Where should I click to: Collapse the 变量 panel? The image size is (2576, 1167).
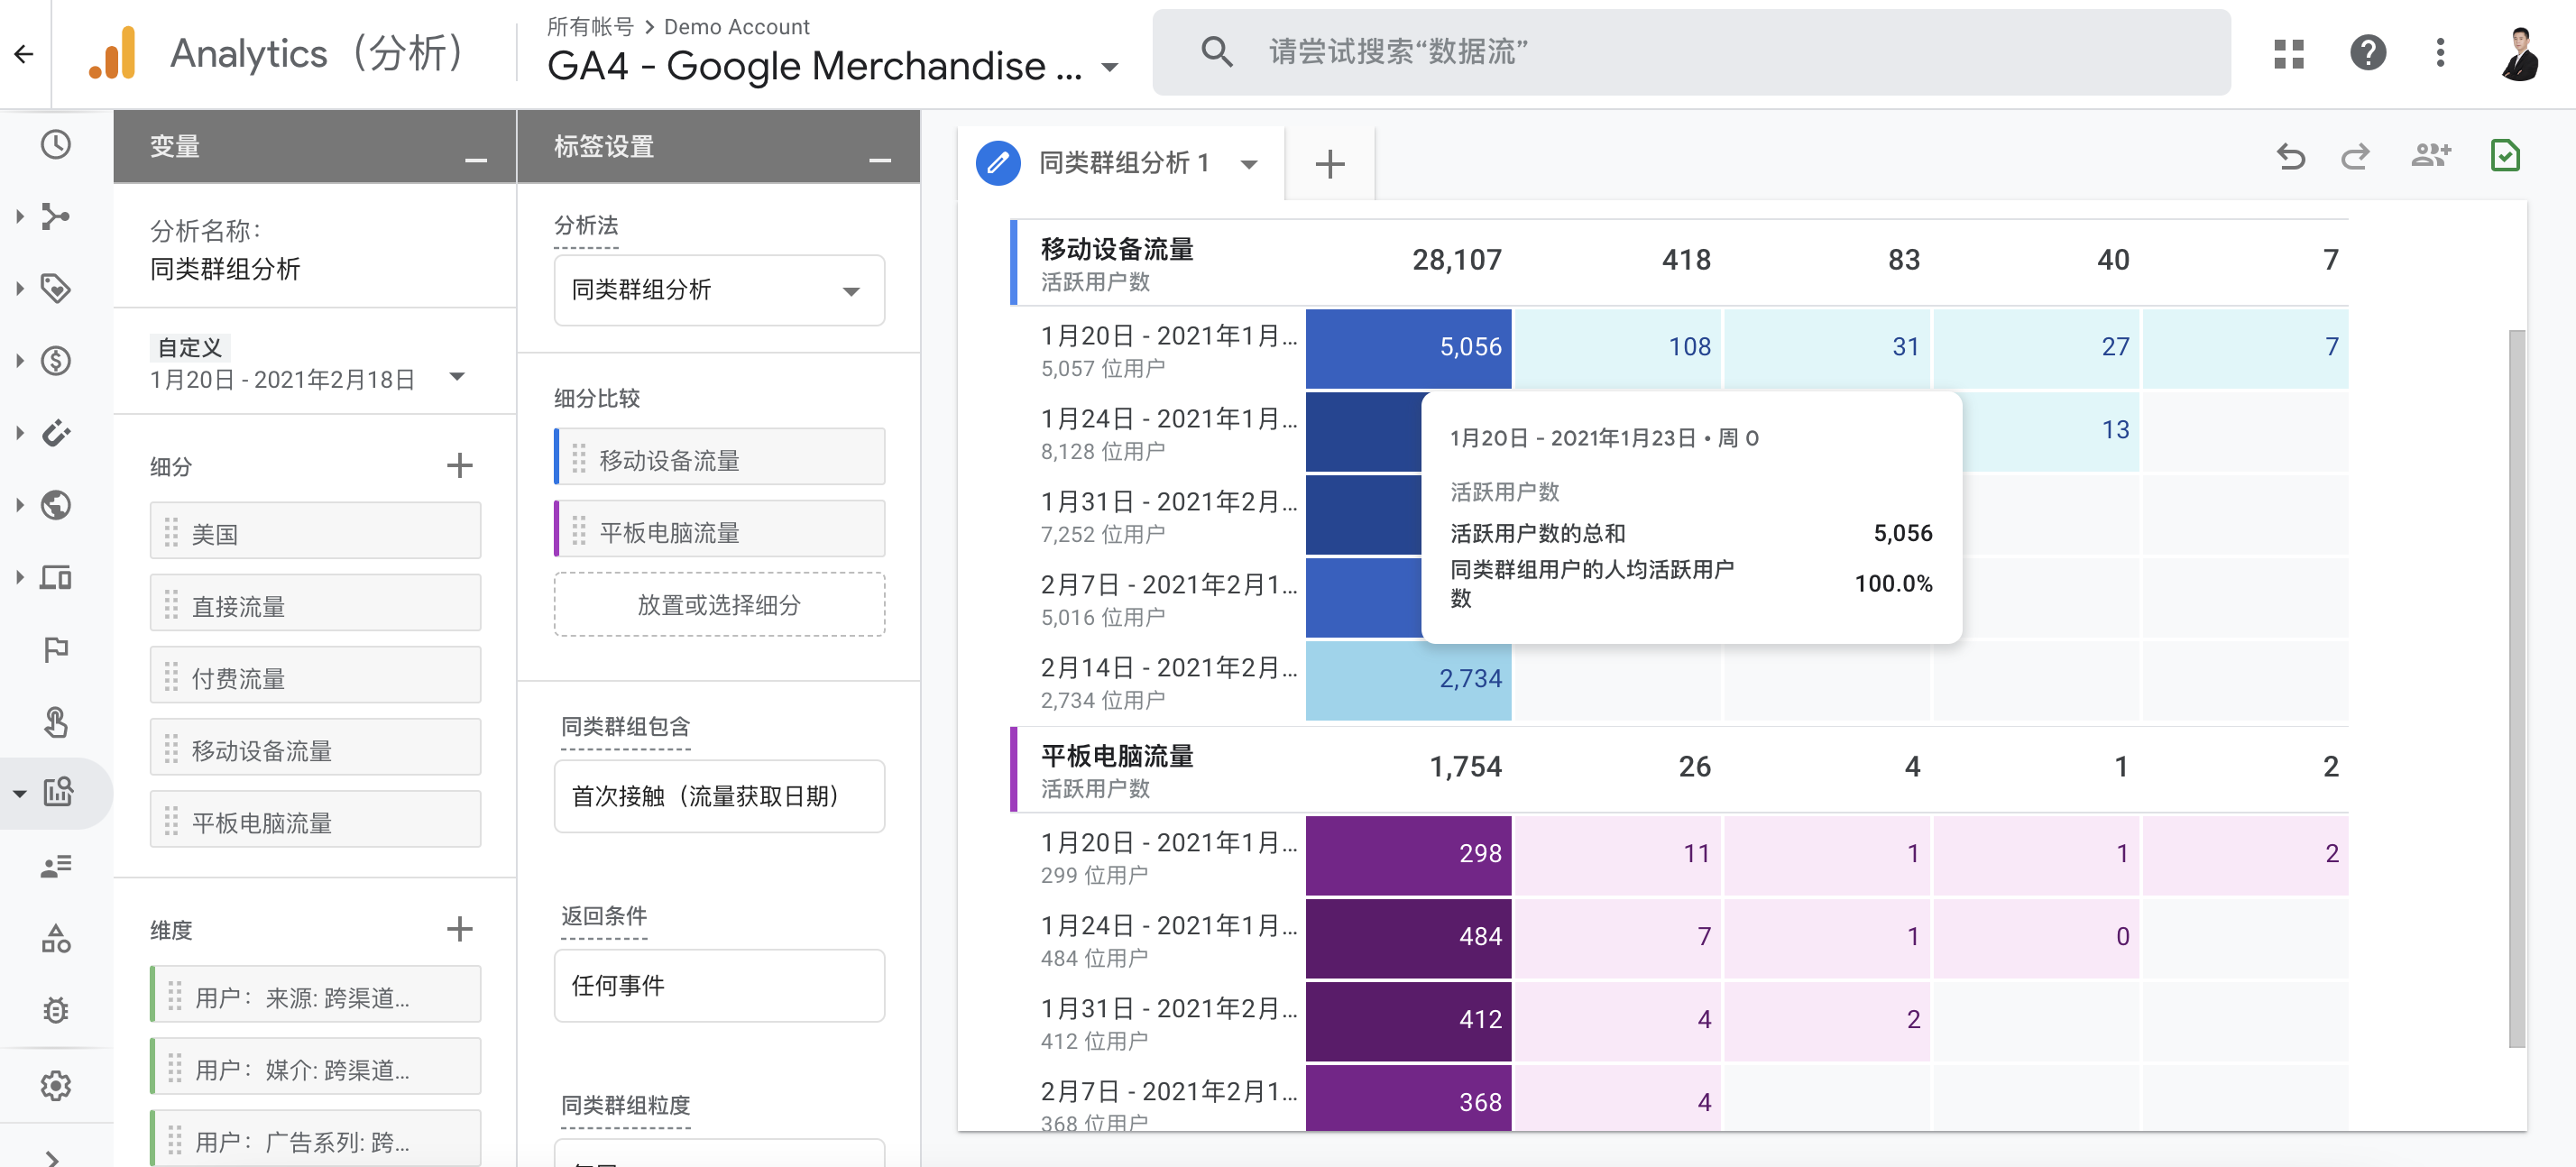(x=476, y=160)
